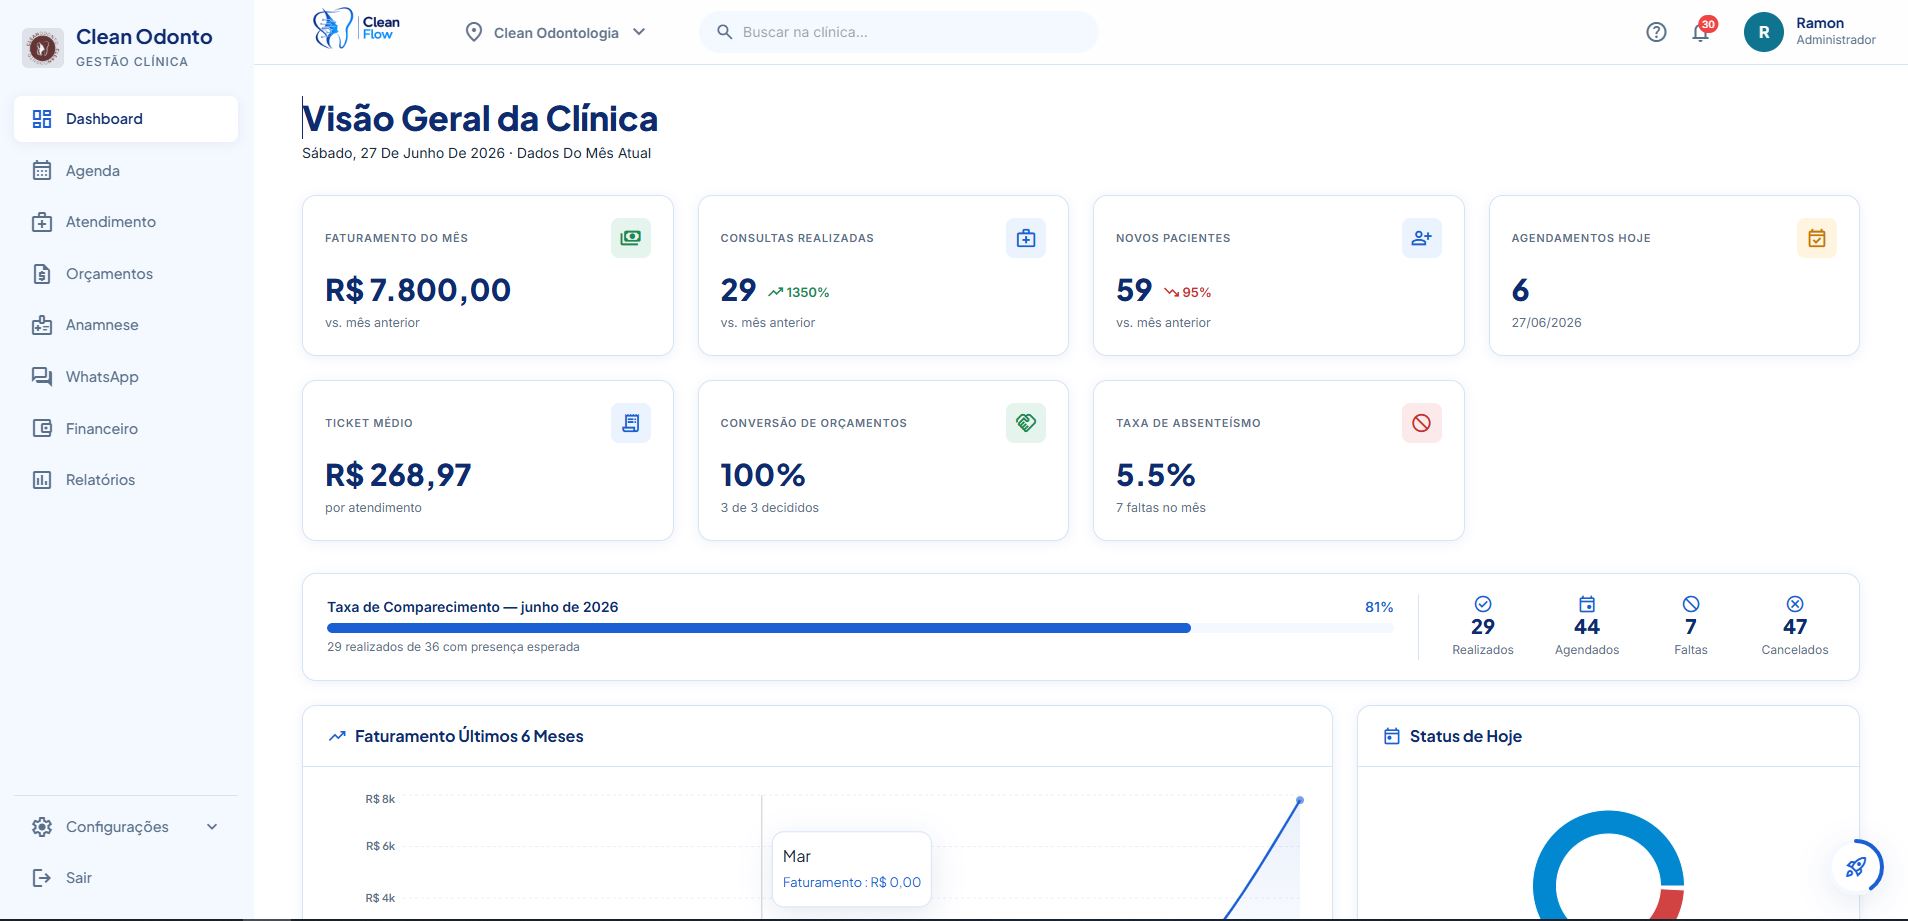The height and width of the screenshot is (921, 1908).
Task: Click the location pin icon
Action: [x=474, y=32]
